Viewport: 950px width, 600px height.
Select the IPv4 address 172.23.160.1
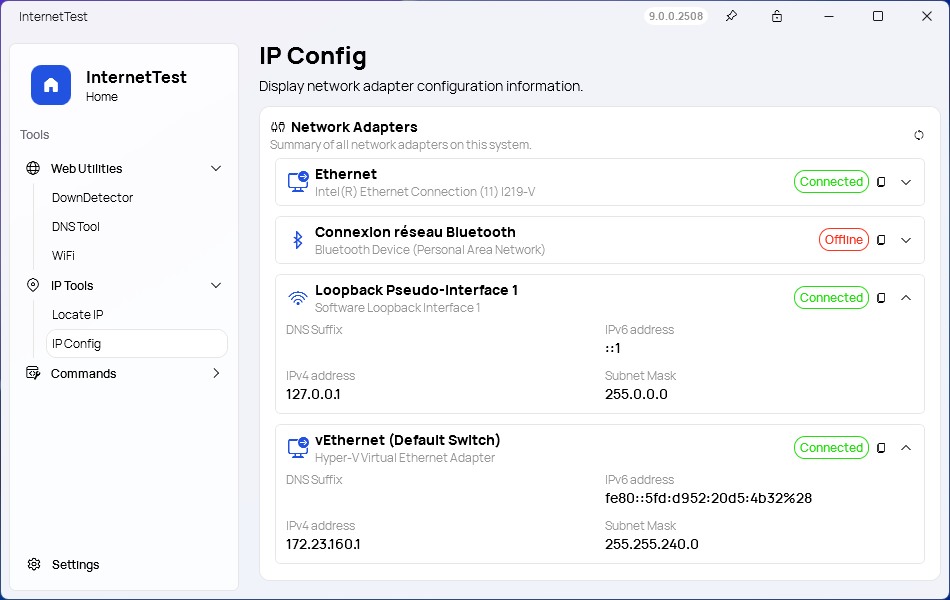[323, 544]
